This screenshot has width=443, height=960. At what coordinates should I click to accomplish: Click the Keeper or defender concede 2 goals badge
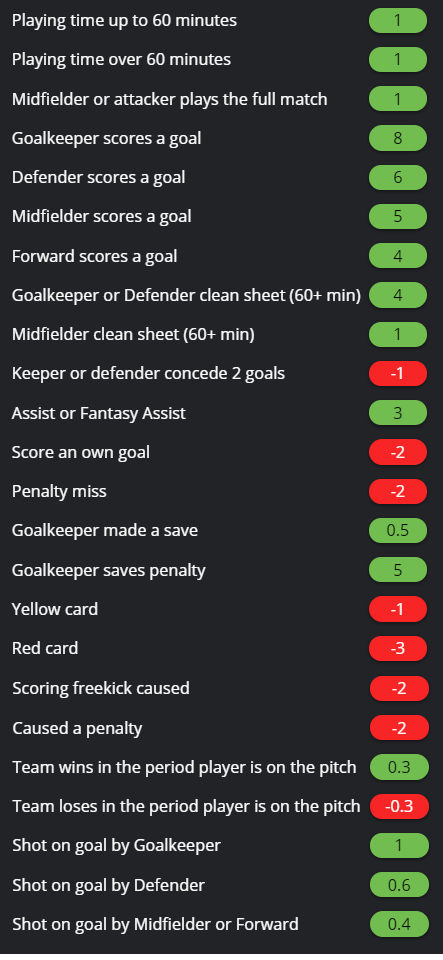tap(398, 373)
